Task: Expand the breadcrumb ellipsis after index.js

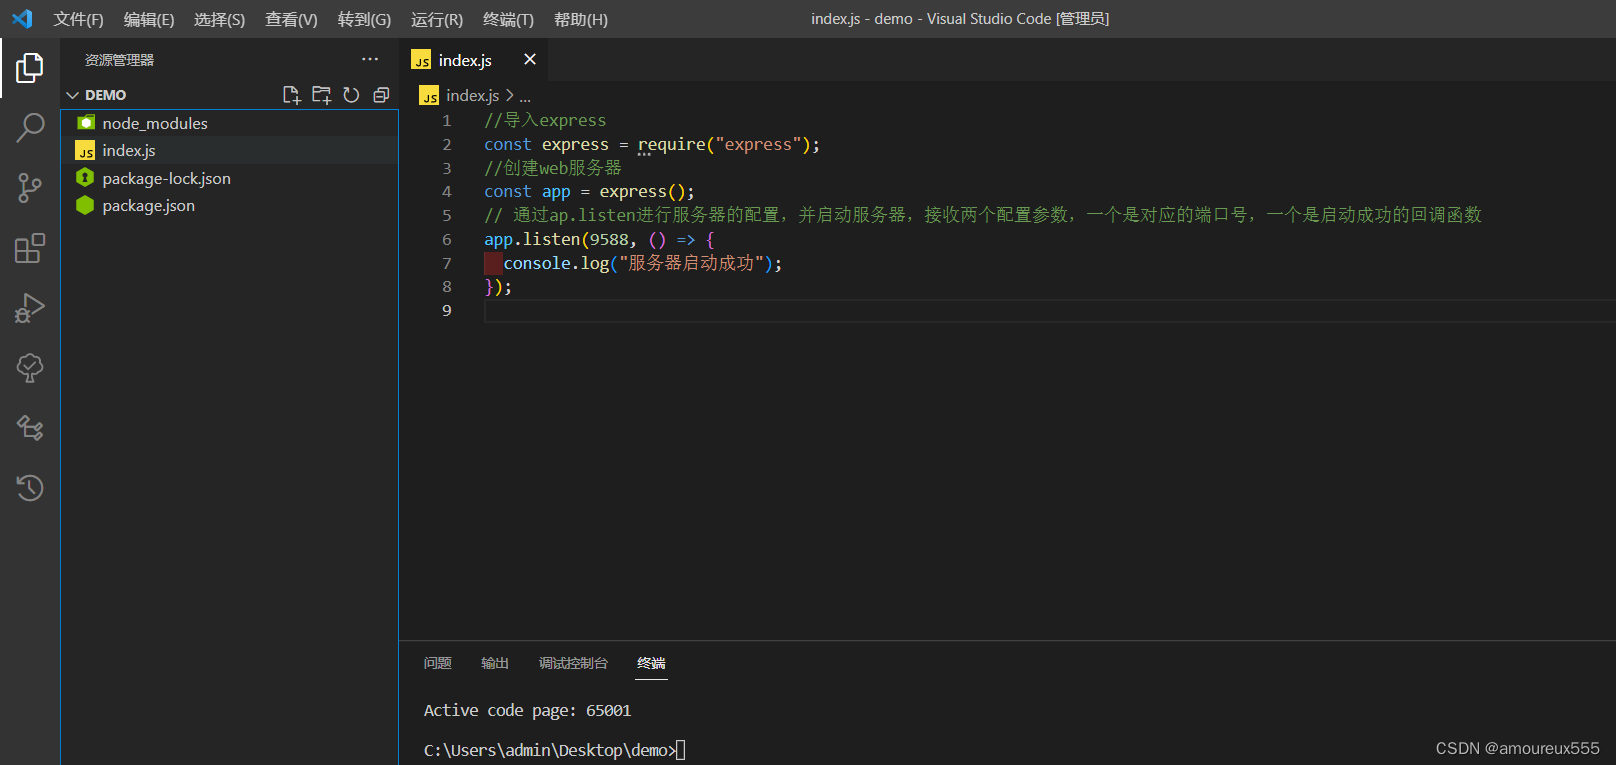Action: tap(525, 96)
